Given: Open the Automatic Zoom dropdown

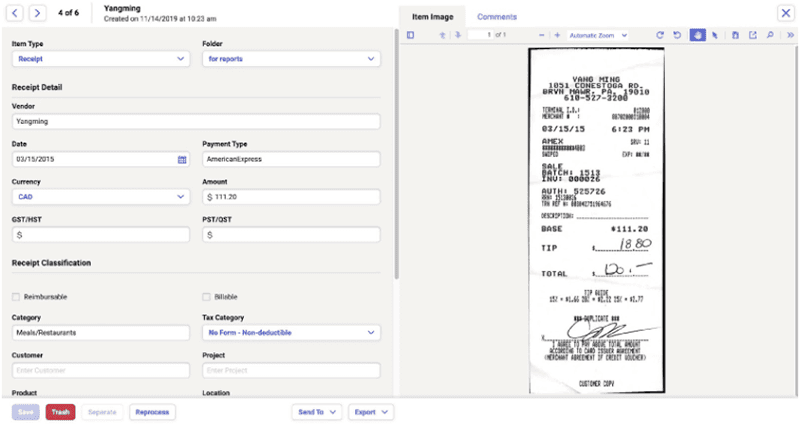Looking at the screenshot, I should (598, 35).
